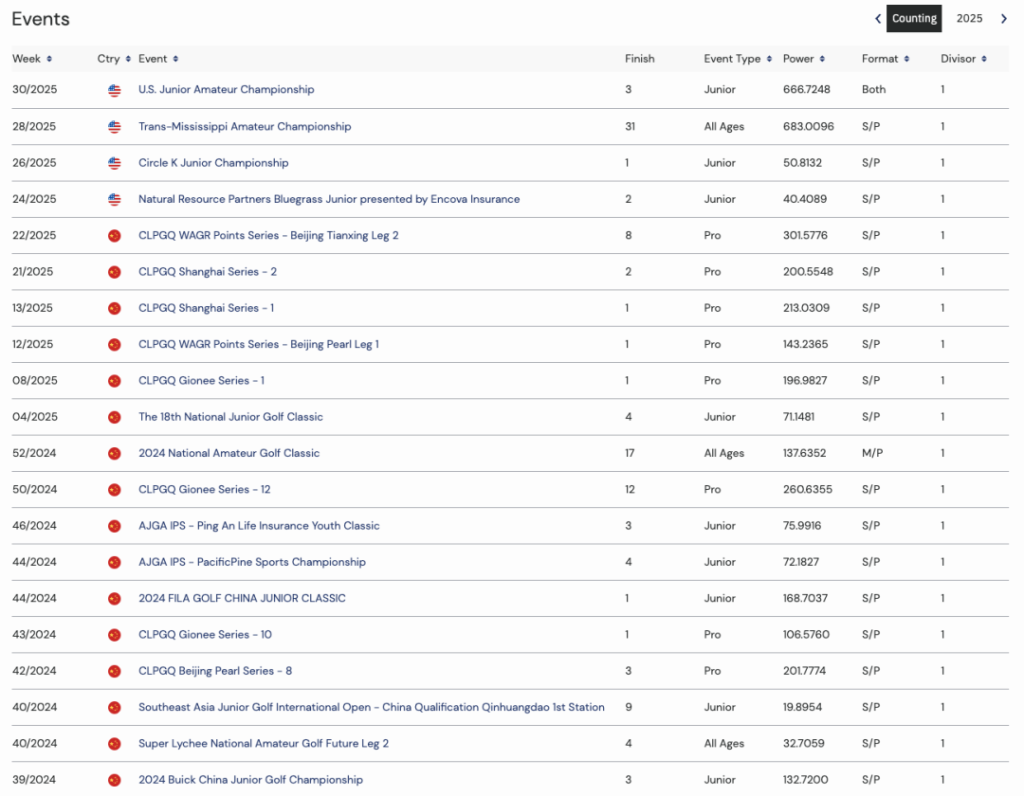The width and height of the screenshot is (1024, 796).
Task: Sort by the Ctry column header
Action: tap(113, 59)
